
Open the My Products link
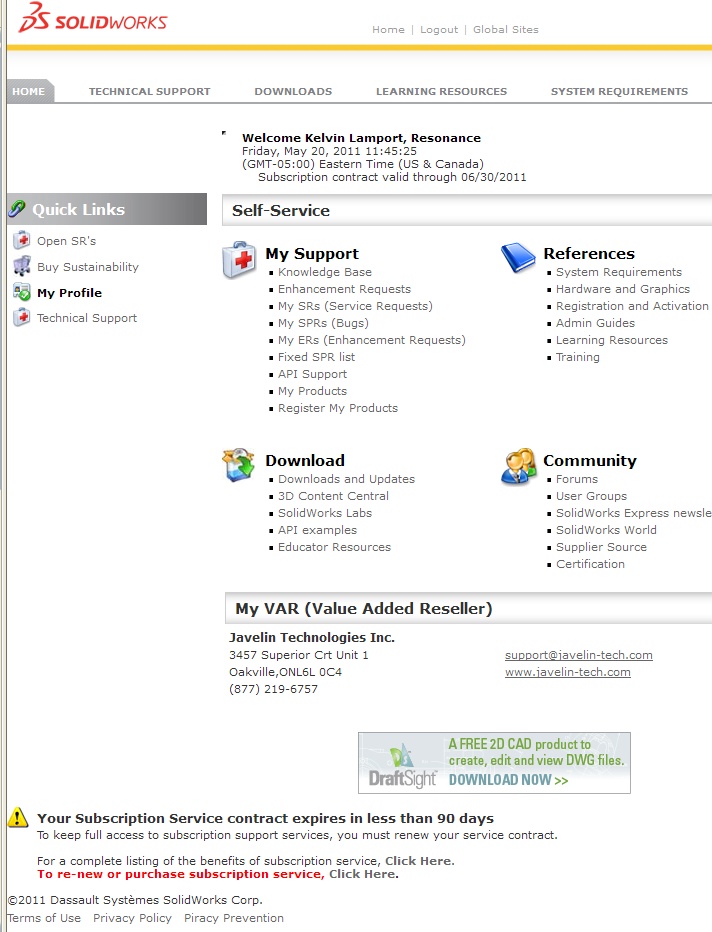tap(312, 391)
